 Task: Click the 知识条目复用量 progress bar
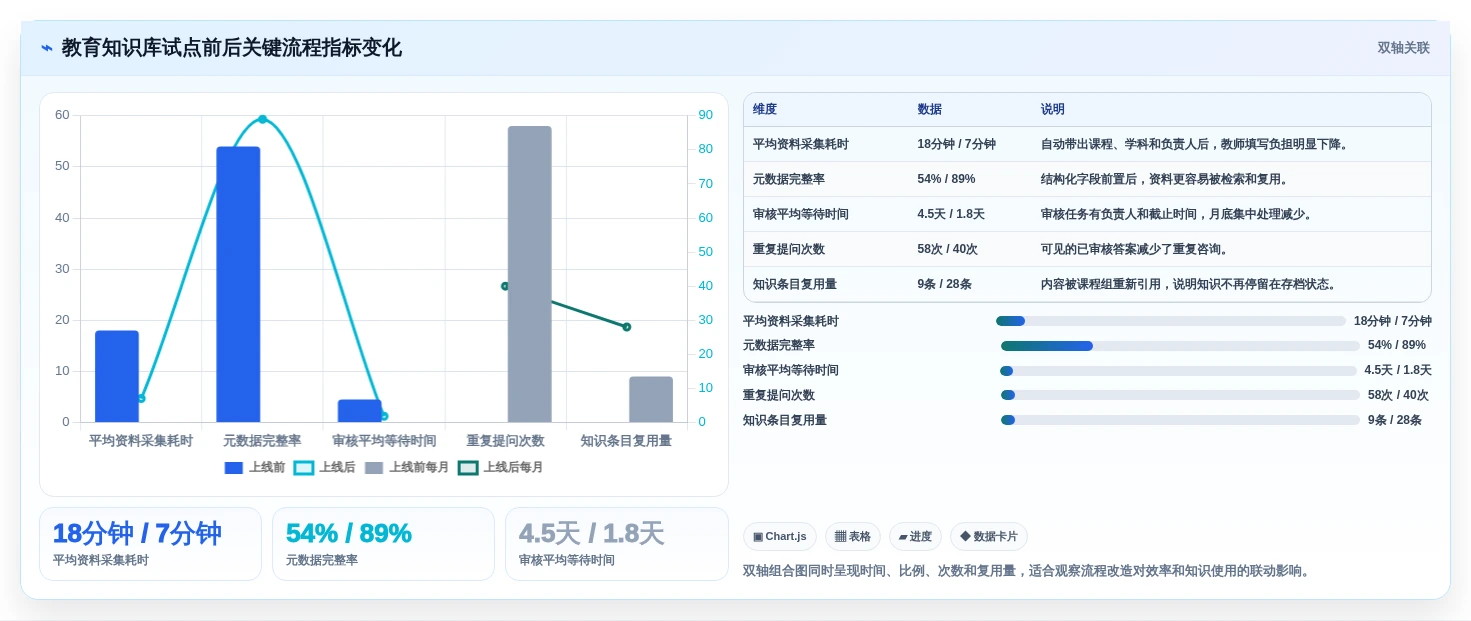[x=1180, y=420]
